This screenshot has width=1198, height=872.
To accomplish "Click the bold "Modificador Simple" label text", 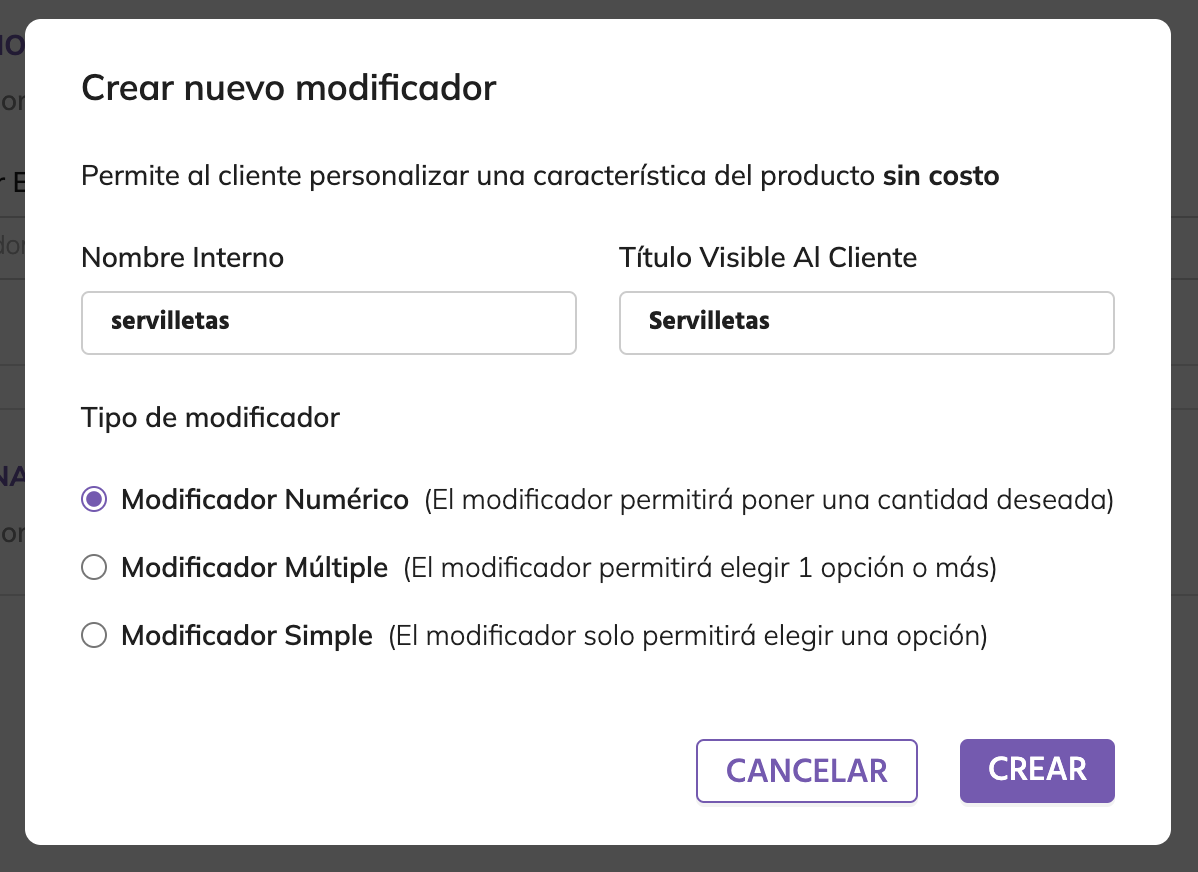I will pyautogui.click(x=247, y=636).
